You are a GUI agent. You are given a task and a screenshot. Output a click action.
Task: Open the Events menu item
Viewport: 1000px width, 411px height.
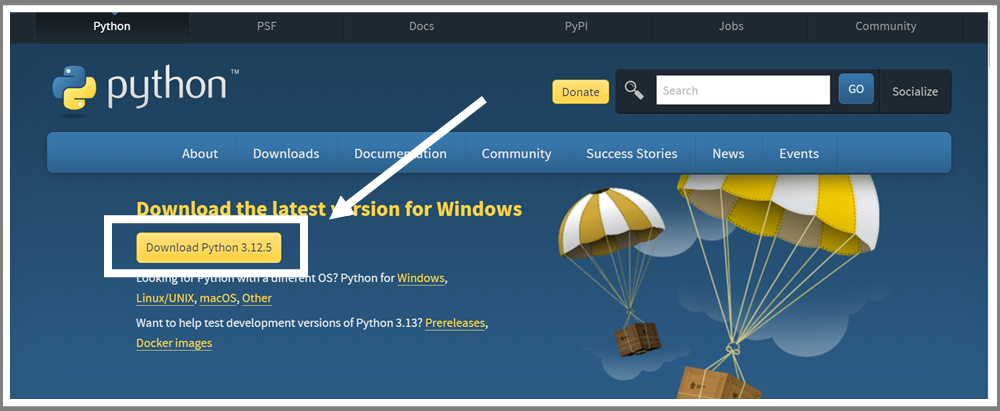(x=799, y=154)
